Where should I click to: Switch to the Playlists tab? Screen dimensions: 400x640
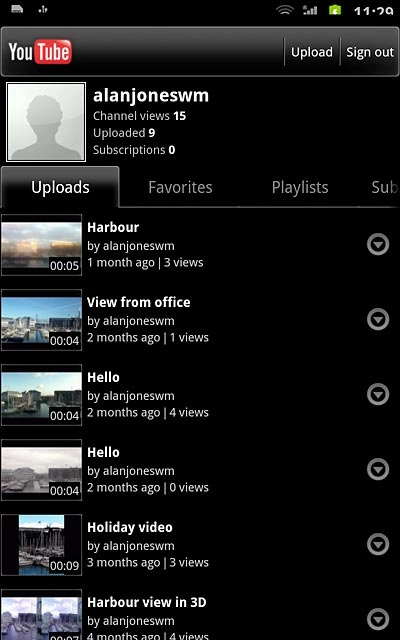300,187
